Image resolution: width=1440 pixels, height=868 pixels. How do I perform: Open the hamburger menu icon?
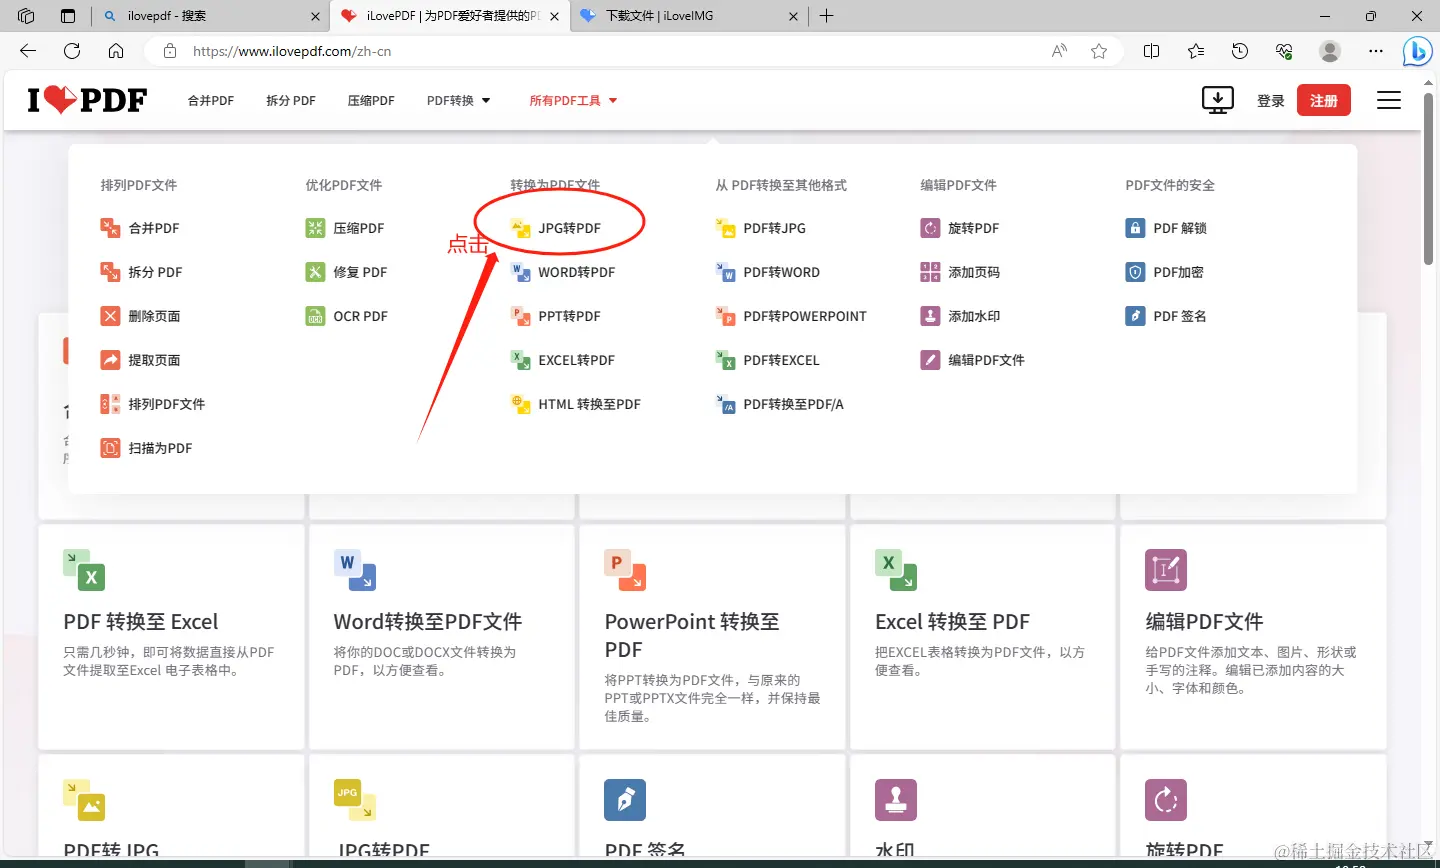[x=1388, y=100]
